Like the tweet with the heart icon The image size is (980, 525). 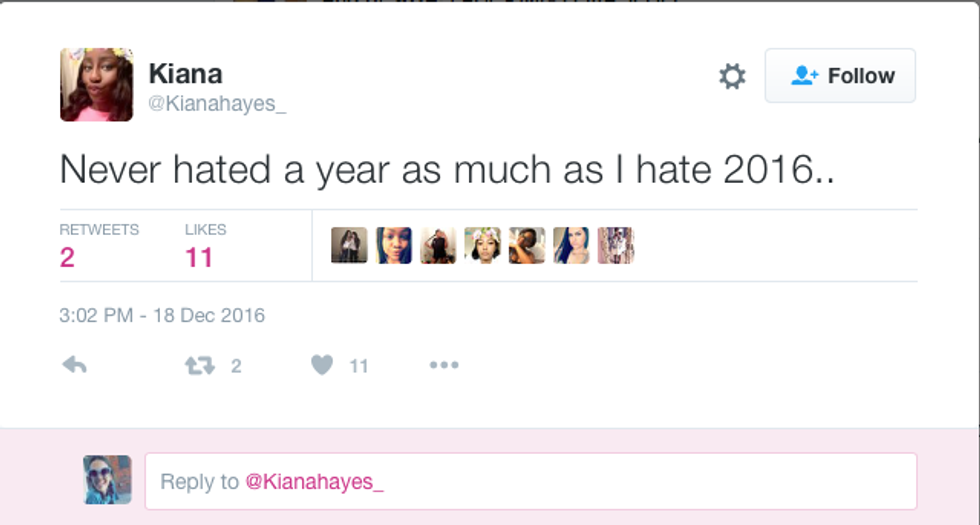point(322,366)
